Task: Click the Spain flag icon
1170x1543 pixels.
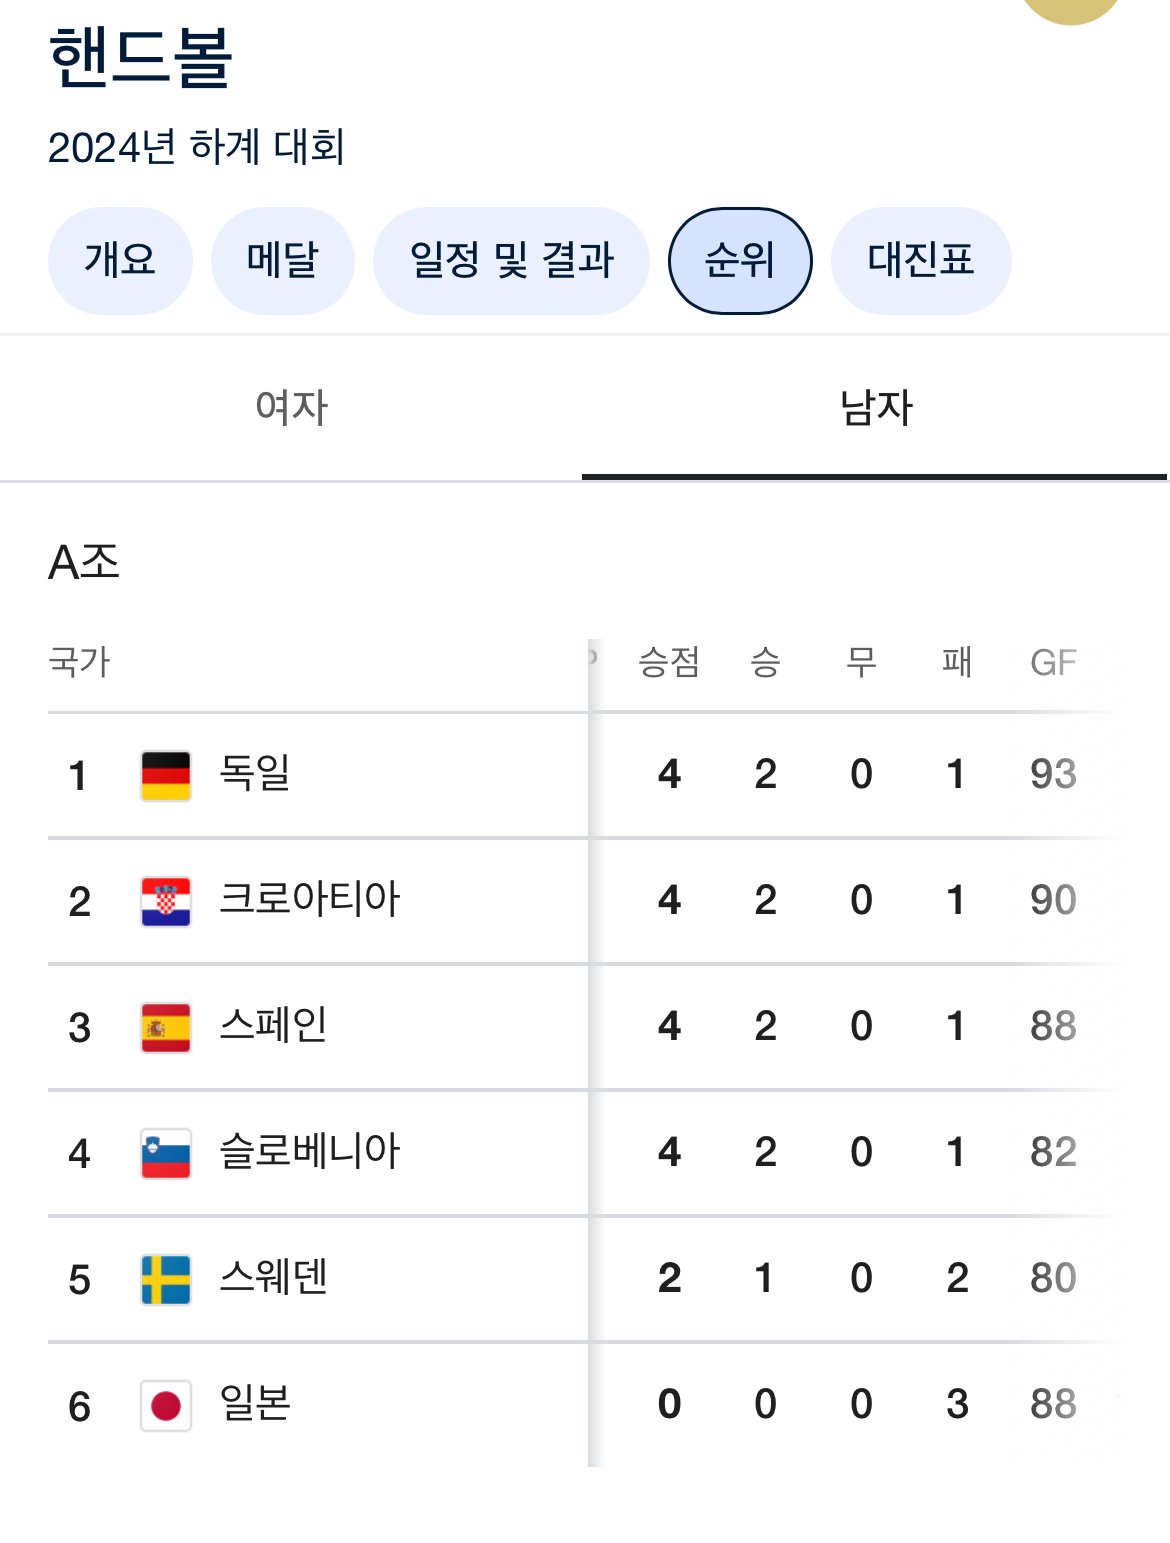Action: [166, 1028]
